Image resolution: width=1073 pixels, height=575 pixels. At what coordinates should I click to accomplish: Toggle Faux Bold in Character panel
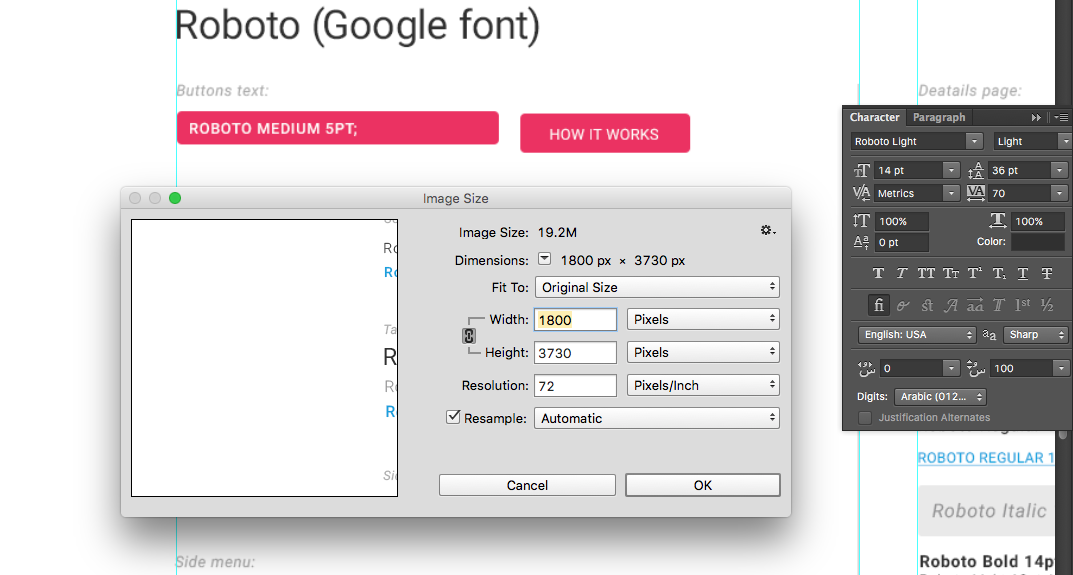[878, 273]
